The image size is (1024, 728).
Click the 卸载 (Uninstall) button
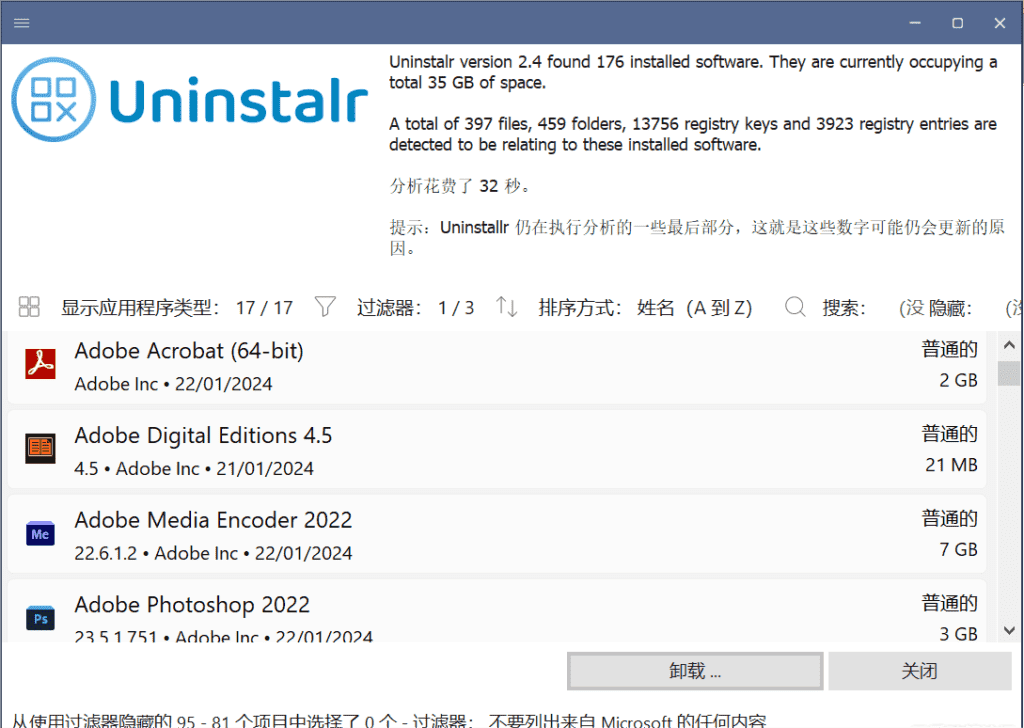click(695, 671)
